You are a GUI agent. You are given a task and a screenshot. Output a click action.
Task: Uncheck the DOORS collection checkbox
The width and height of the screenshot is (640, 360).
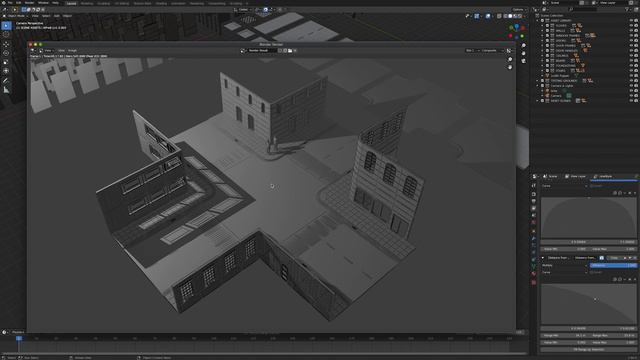pyautogui.click(x=547, y=40)
